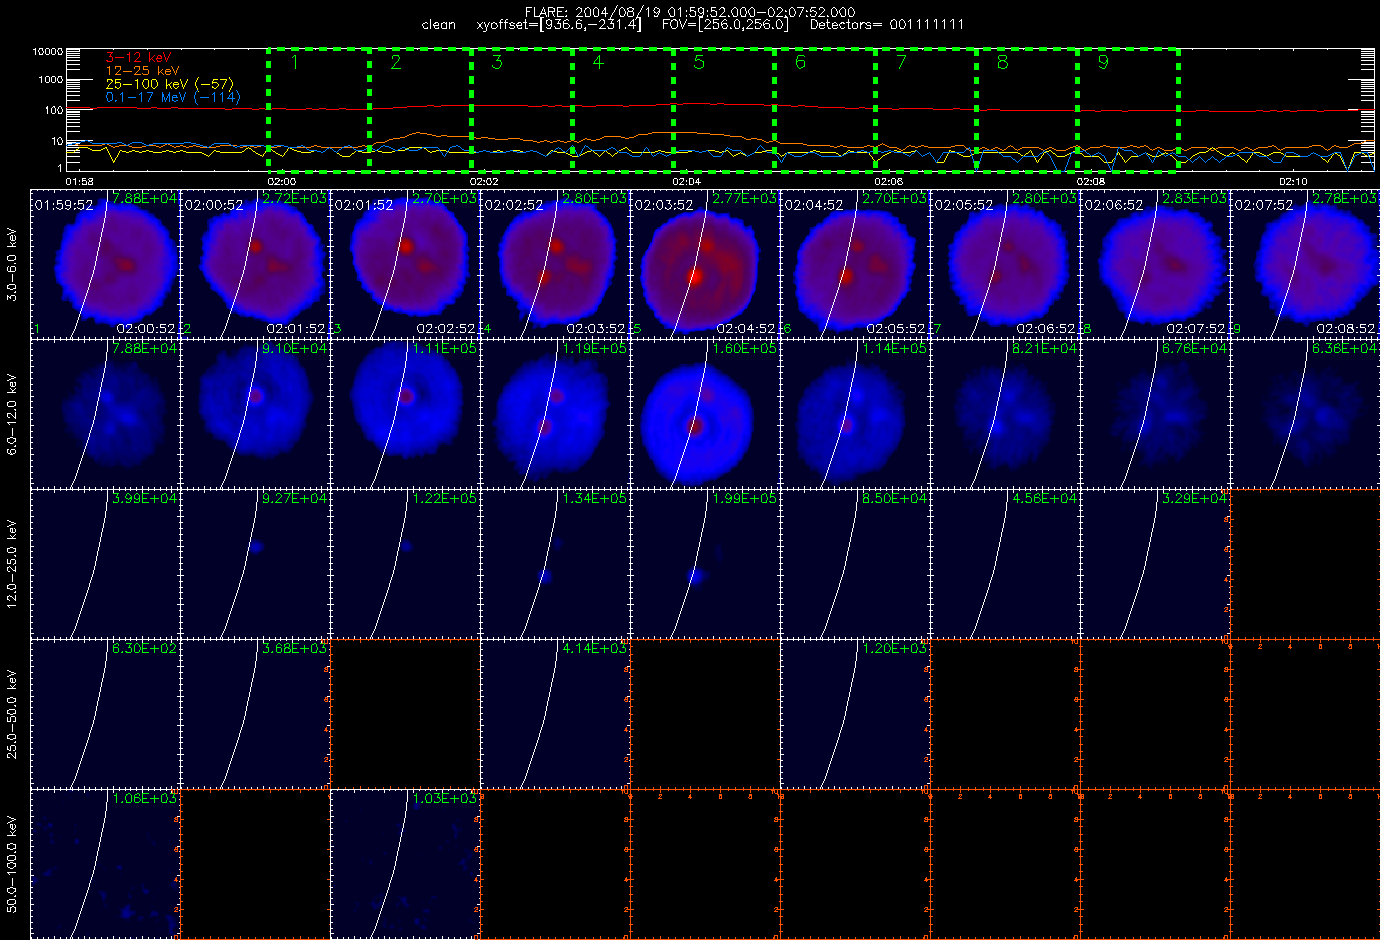Select the 3.0-6.0 keV image starting 01:59:52
This screenshot has height=940, width=1380.
pyautogui.click(x=105, y=263)
